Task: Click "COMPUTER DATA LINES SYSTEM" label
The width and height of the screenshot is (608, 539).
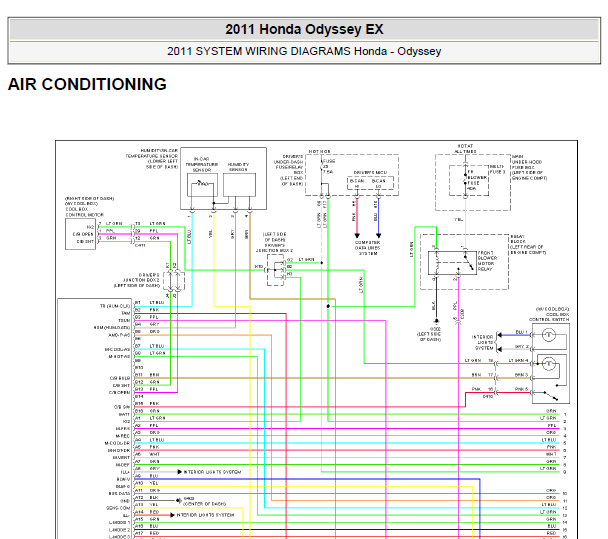Action: pyautogui.click(x=367, y=248)
